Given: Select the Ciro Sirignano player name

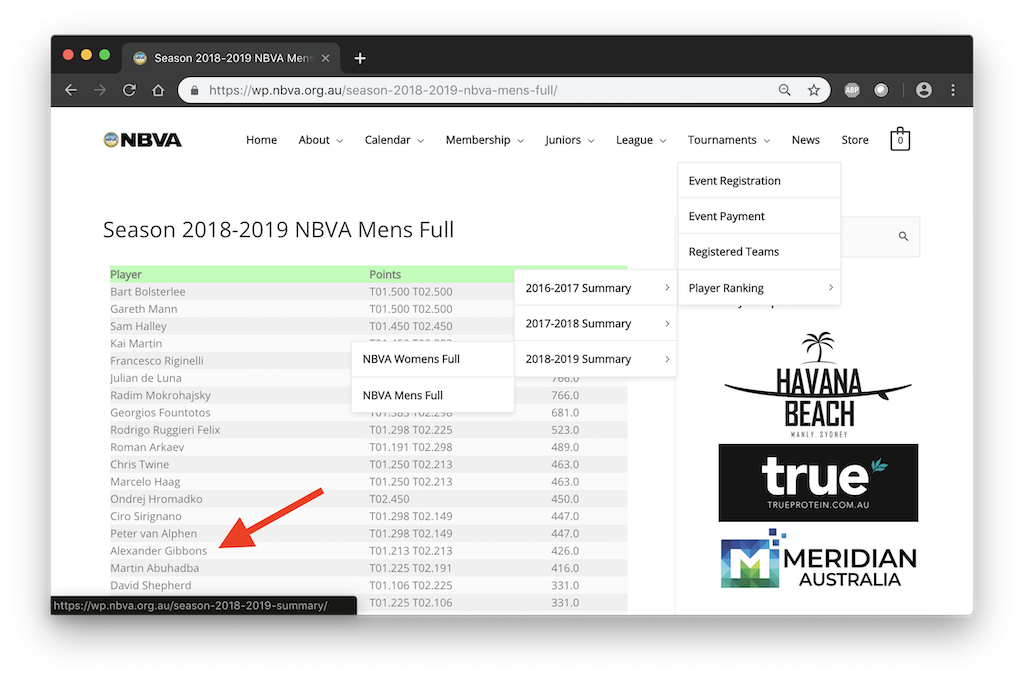Looking at the screenshot, I should click(x=146, y=516).
